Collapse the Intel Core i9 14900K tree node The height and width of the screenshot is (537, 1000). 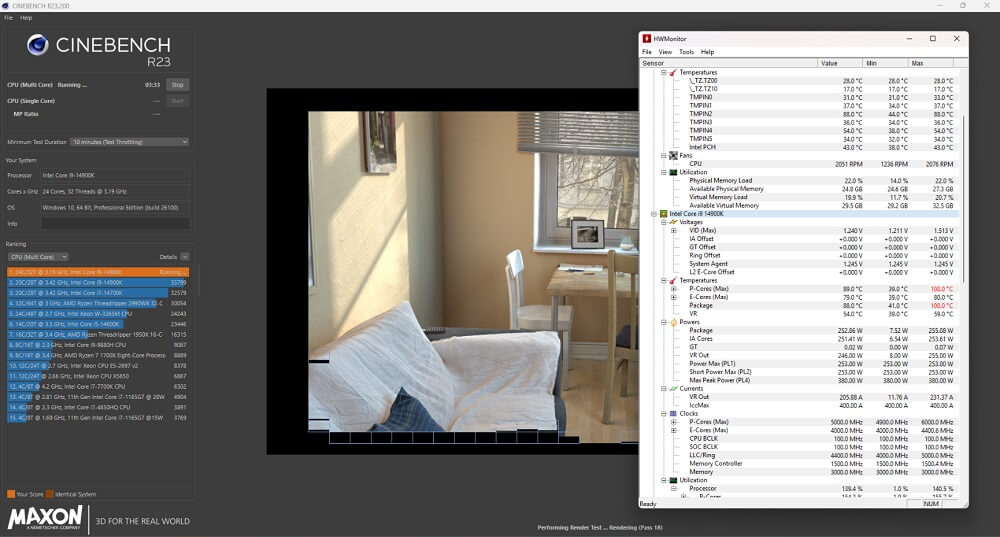tap(653, 214)
